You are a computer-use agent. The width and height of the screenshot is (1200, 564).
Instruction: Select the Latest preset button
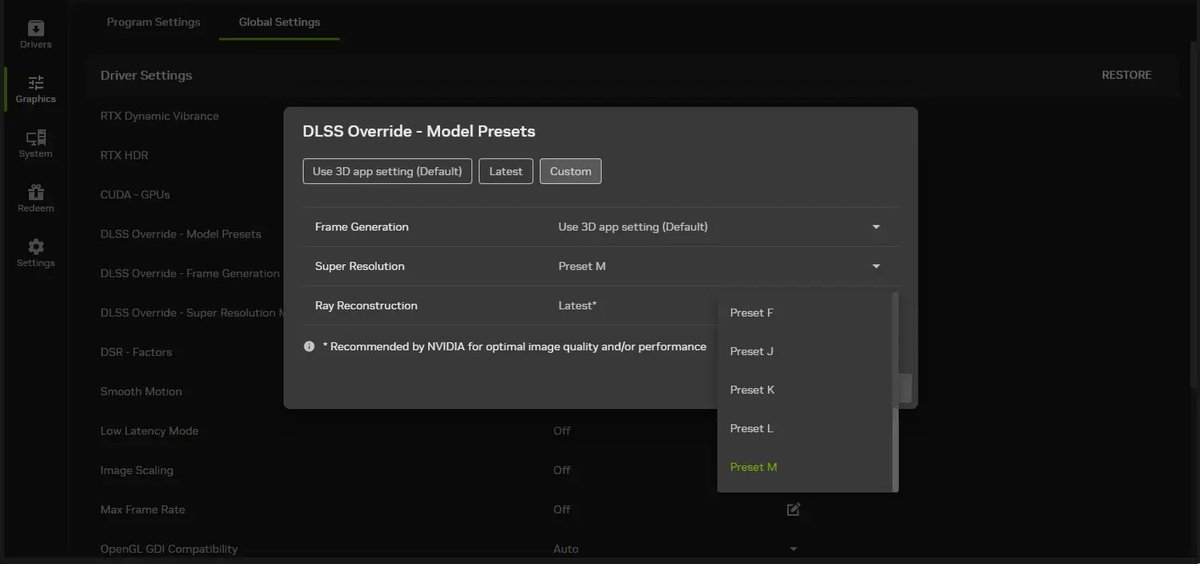tap(506, 171)
